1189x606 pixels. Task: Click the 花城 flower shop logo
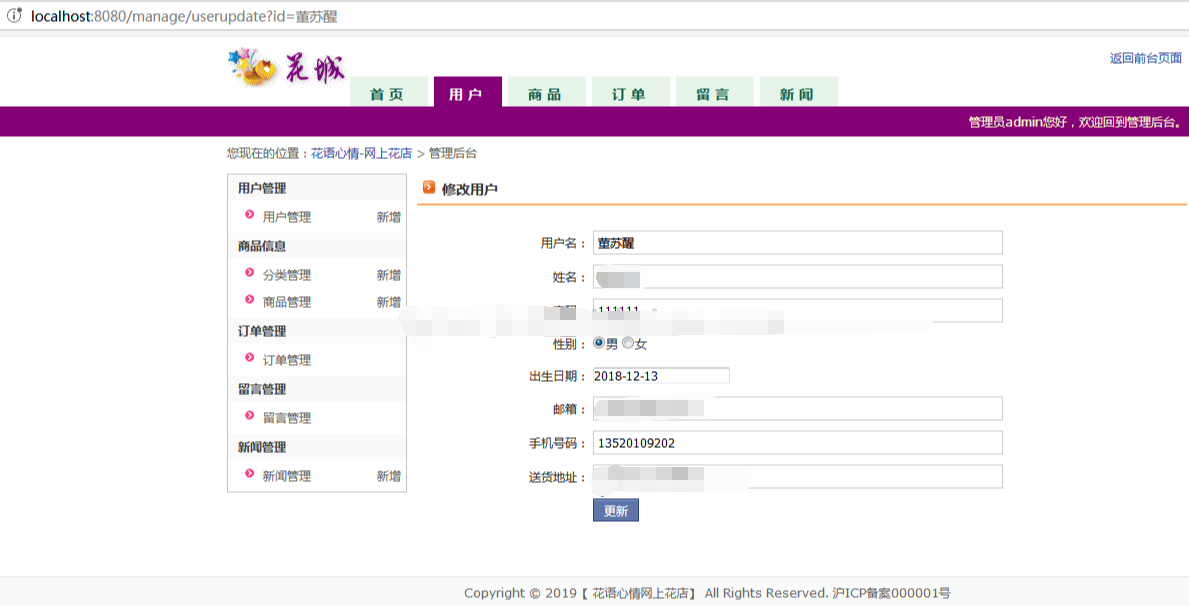pos(287,68)
